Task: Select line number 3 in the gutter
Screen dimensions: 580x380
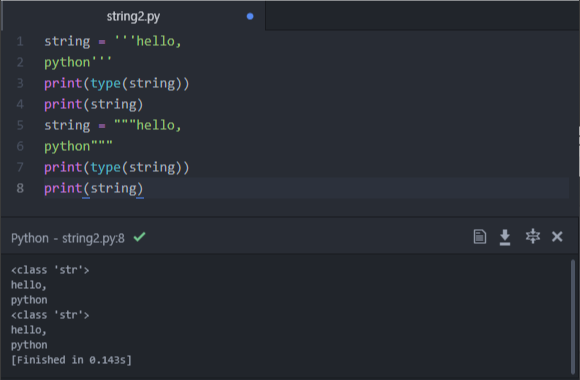Action: click(20, 83)
